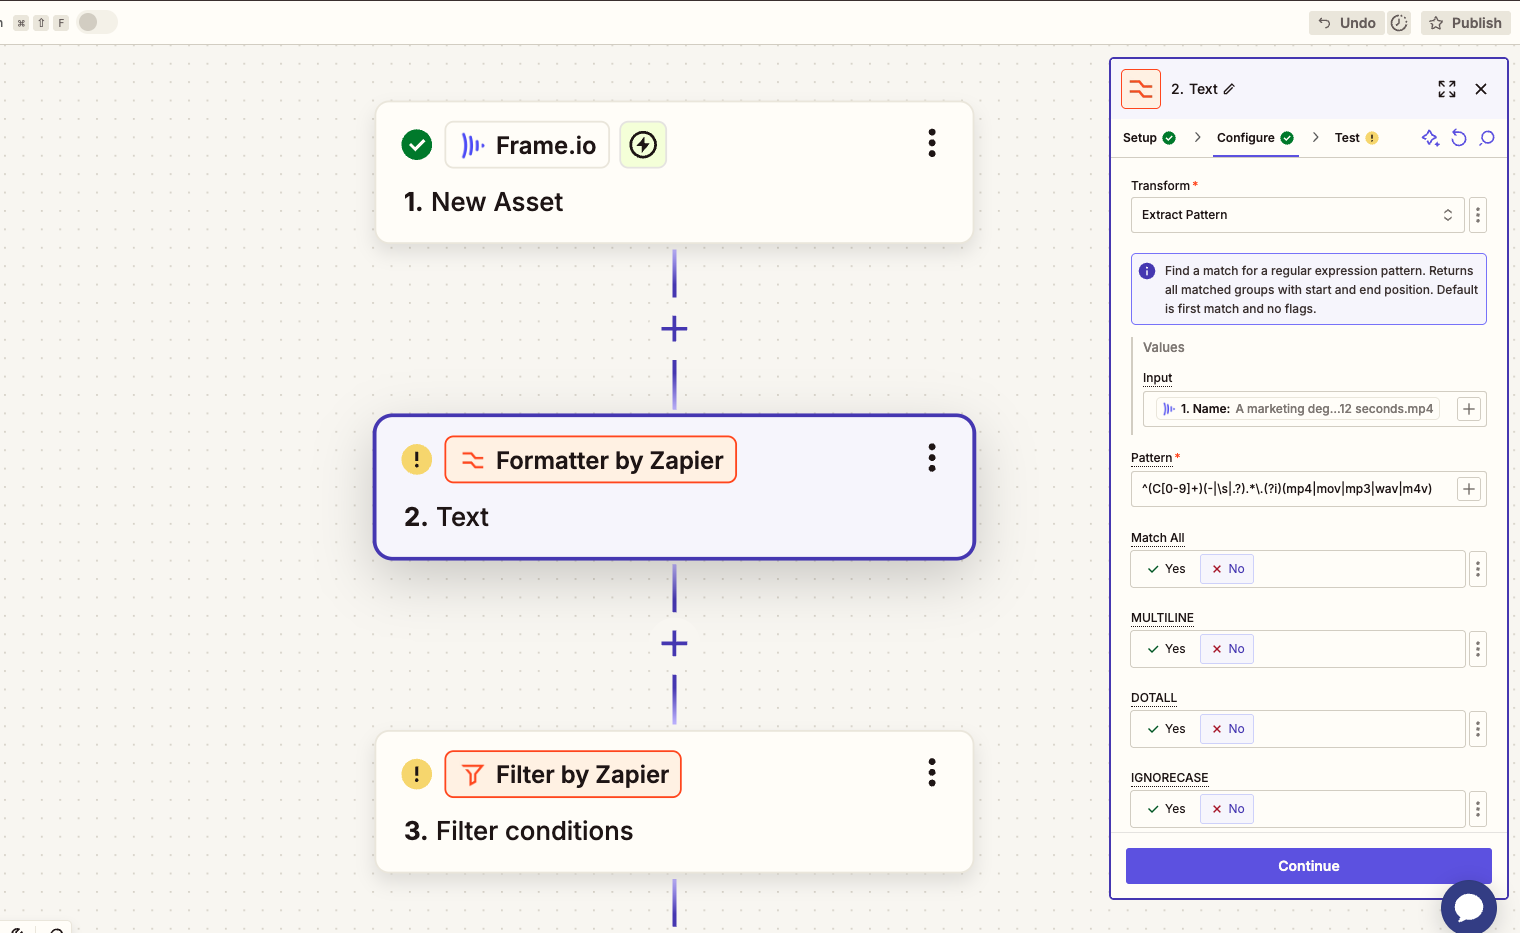Switch to the Configure tab

pos(1255,138)
